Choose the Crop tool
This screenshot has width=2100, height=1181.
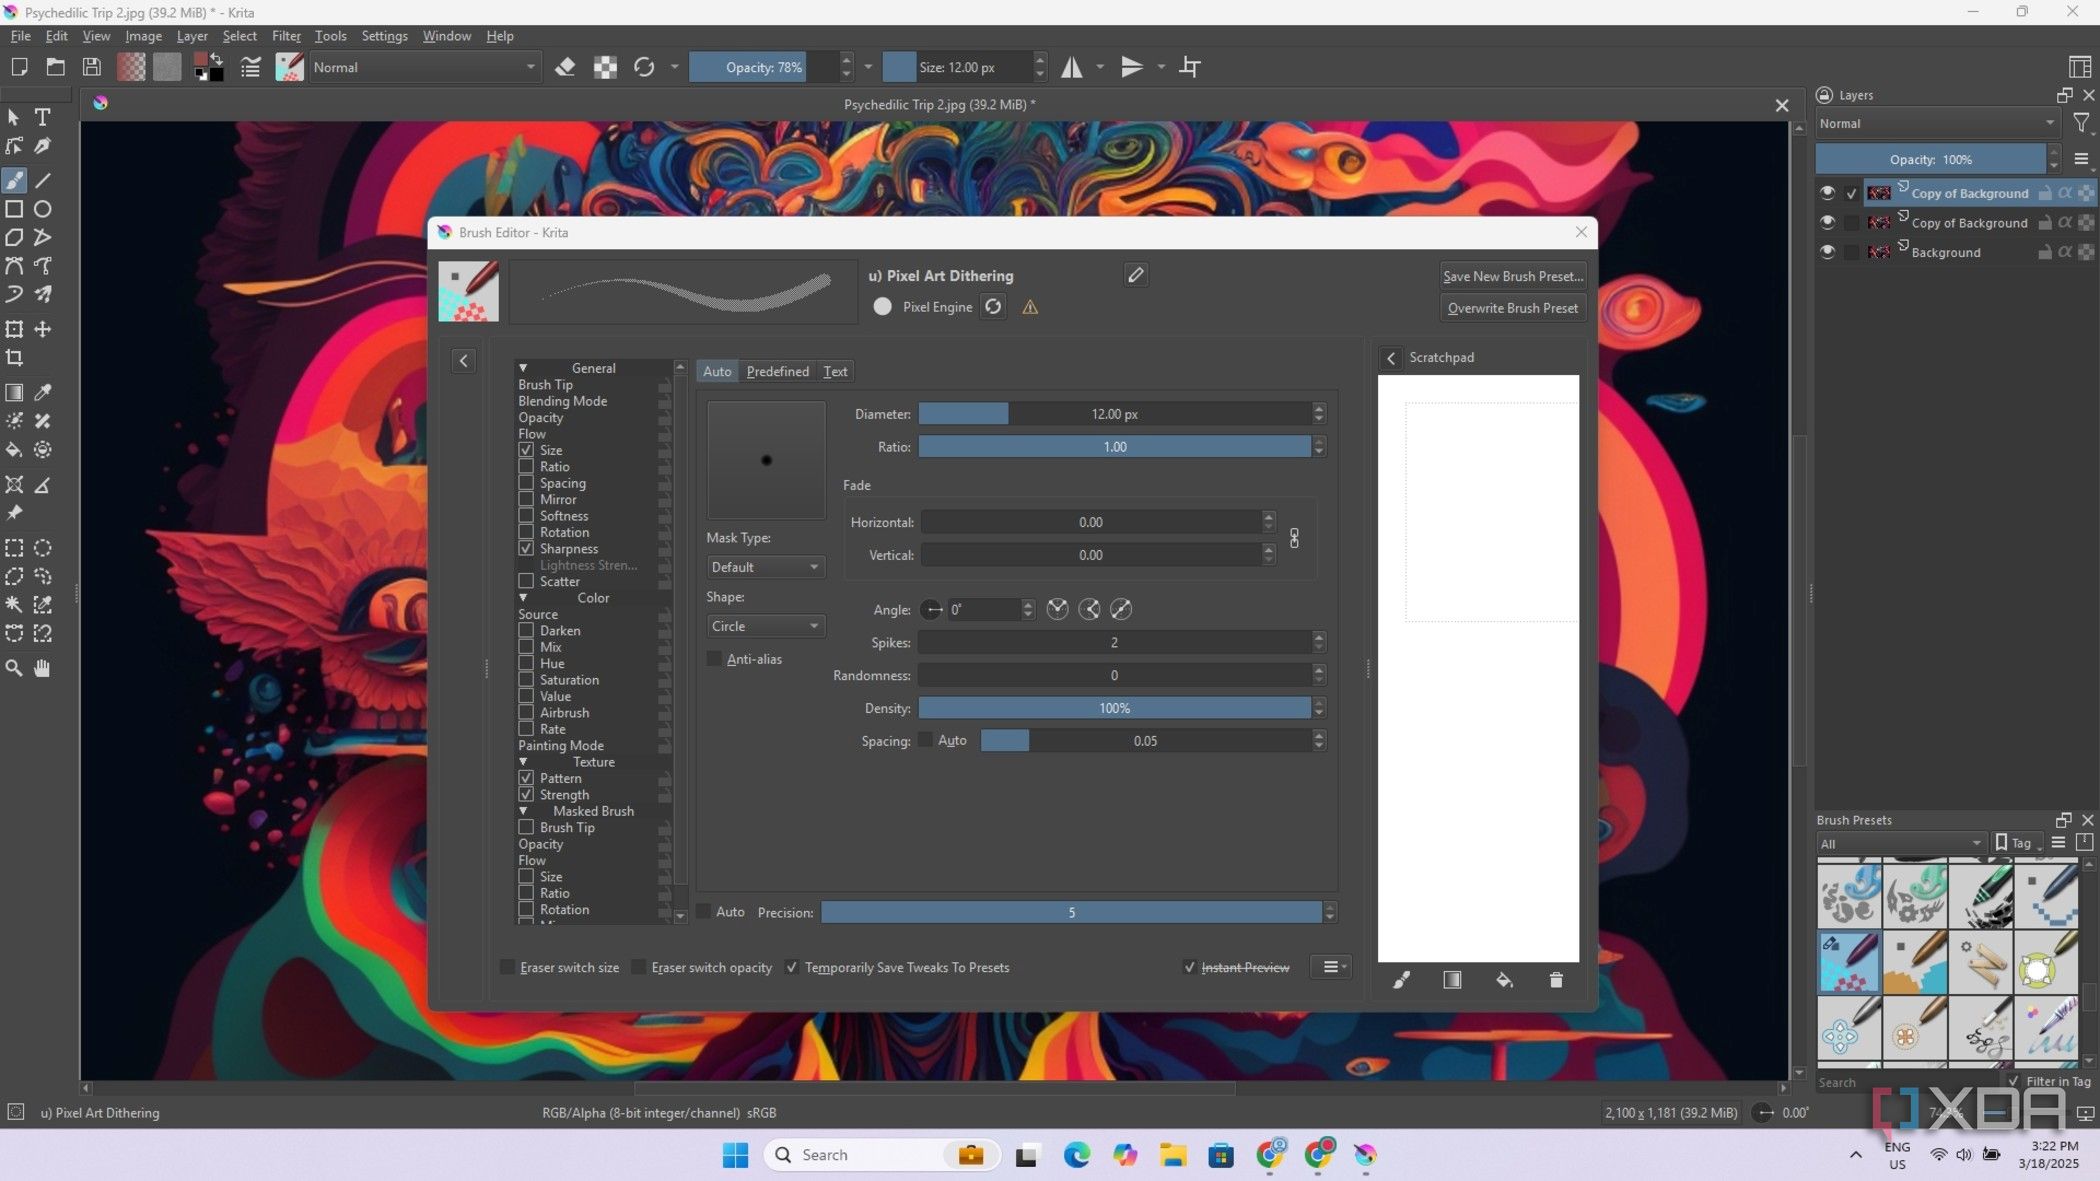point(15,357)
